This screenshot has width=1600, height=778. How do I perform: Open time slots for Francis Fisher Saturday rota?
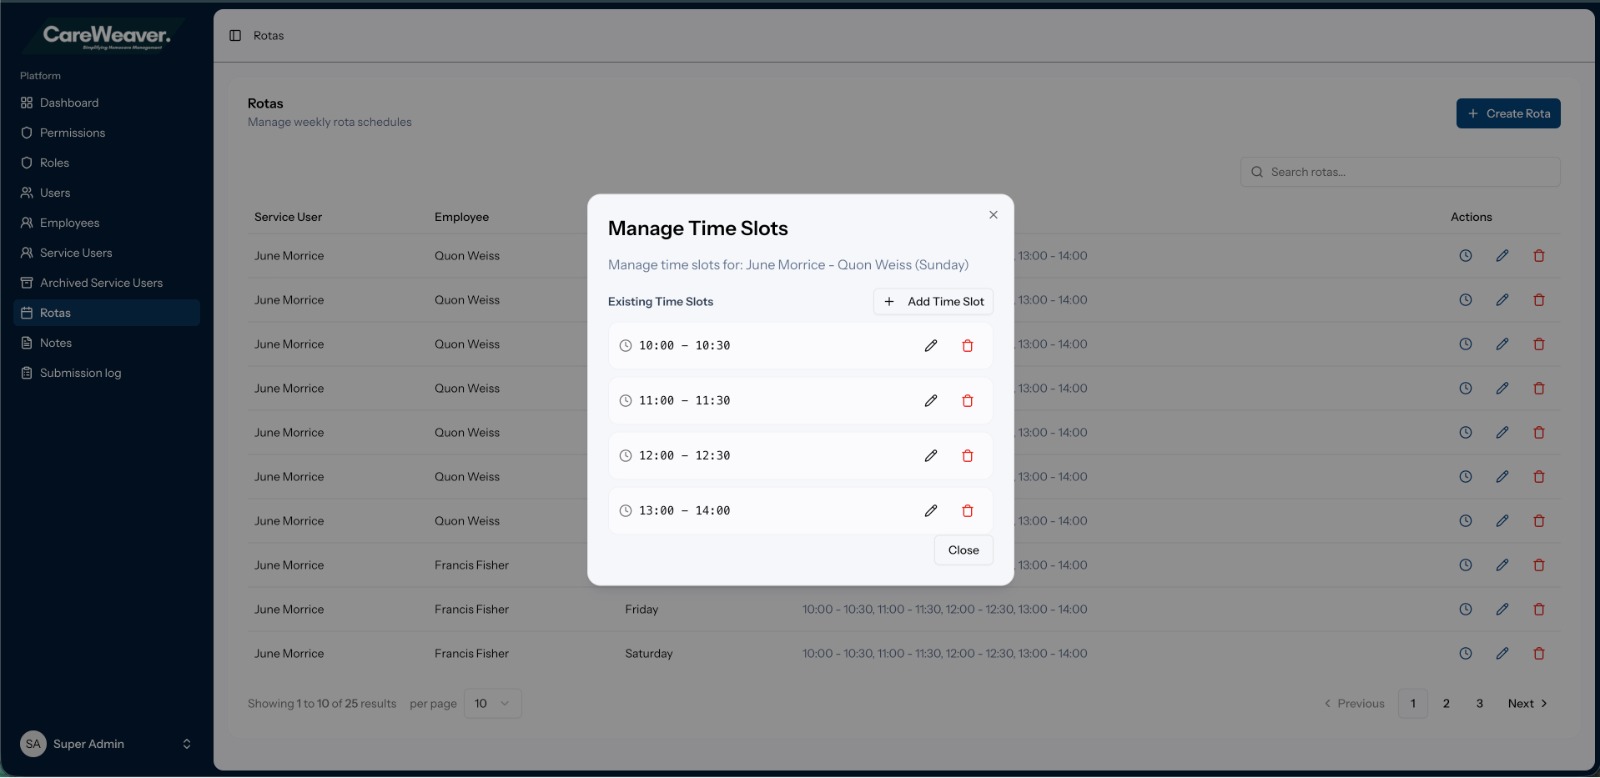coord(1465,654)
